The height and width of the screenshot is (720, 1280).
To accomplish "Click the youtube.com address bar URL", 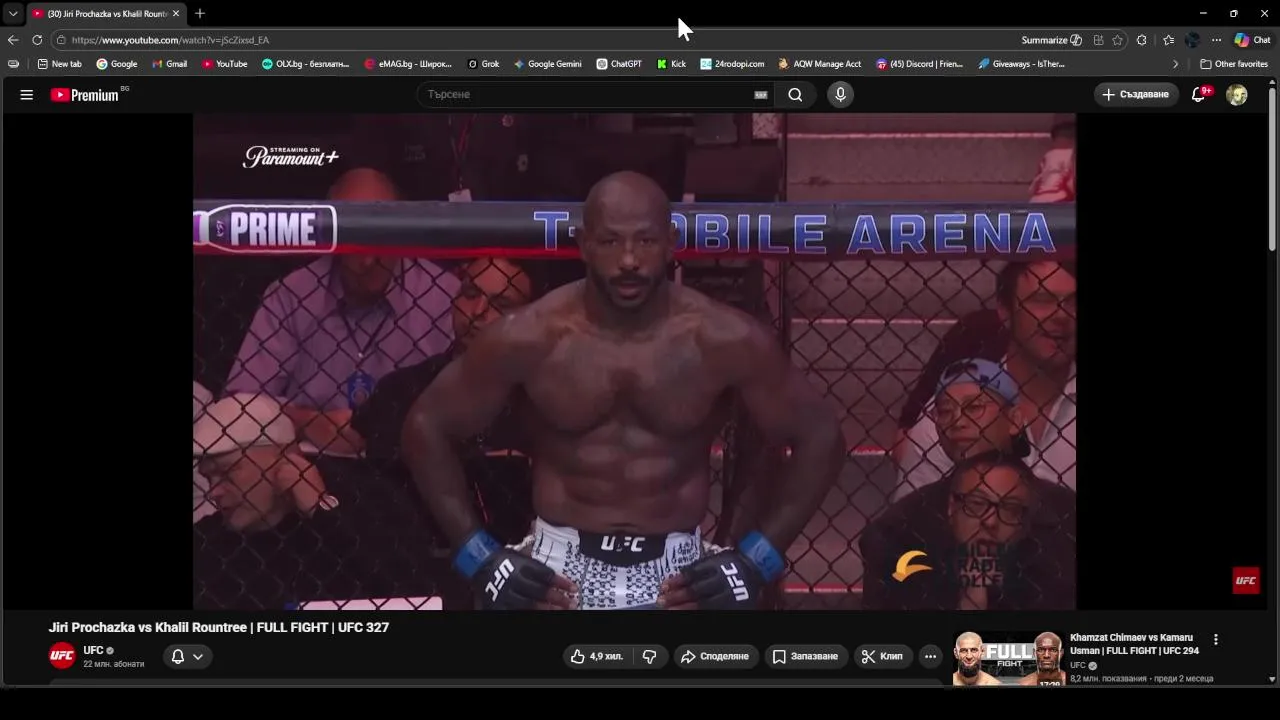I will [170, 40].
